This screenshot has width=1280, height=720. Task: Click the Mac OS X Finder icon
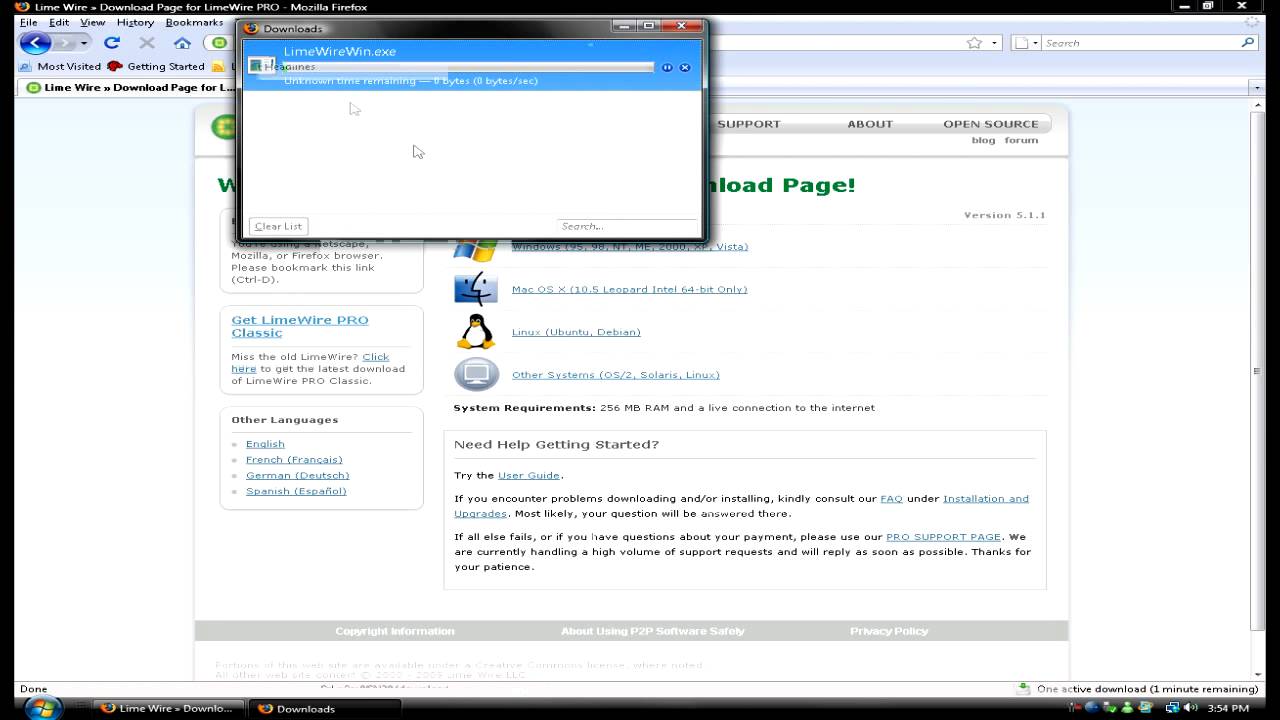476,289
